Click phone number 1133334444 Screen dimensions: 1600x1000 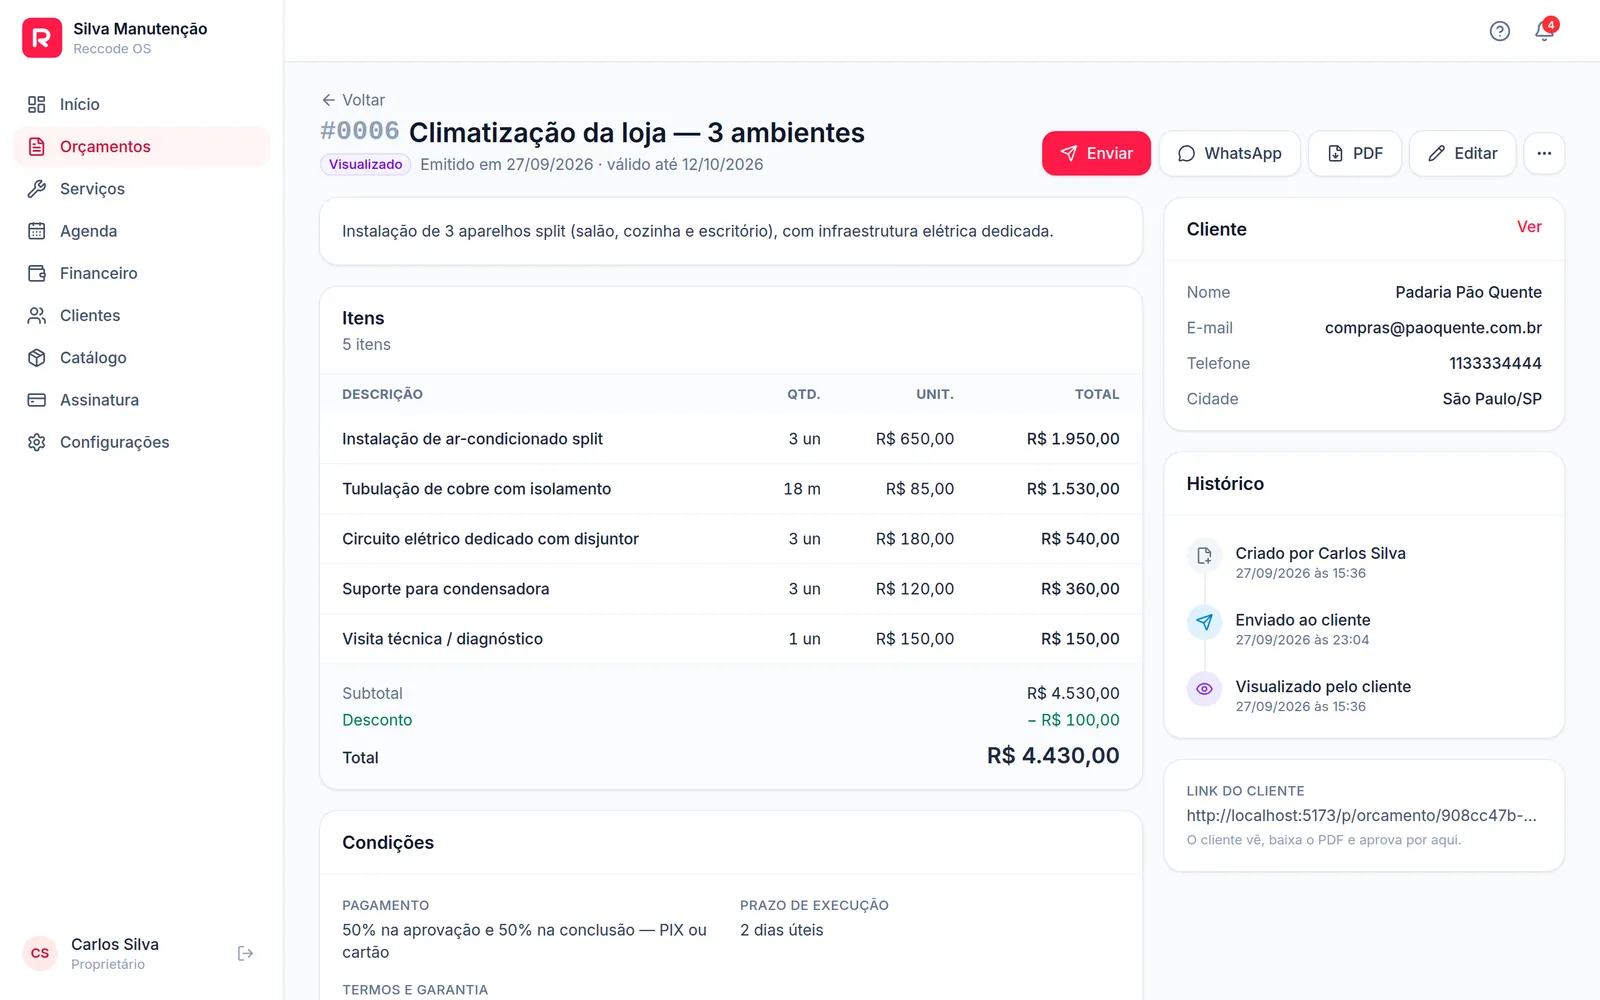click(1495, 363)
